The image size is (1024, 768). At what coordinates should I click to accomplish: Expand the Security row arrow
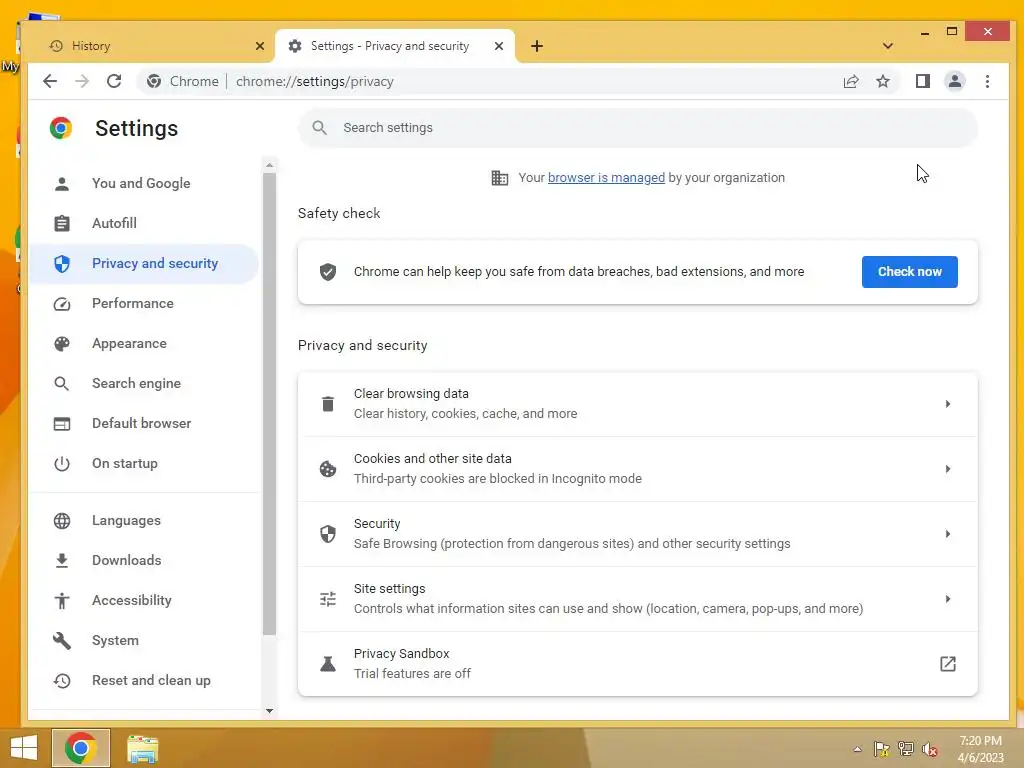[948, 534]
